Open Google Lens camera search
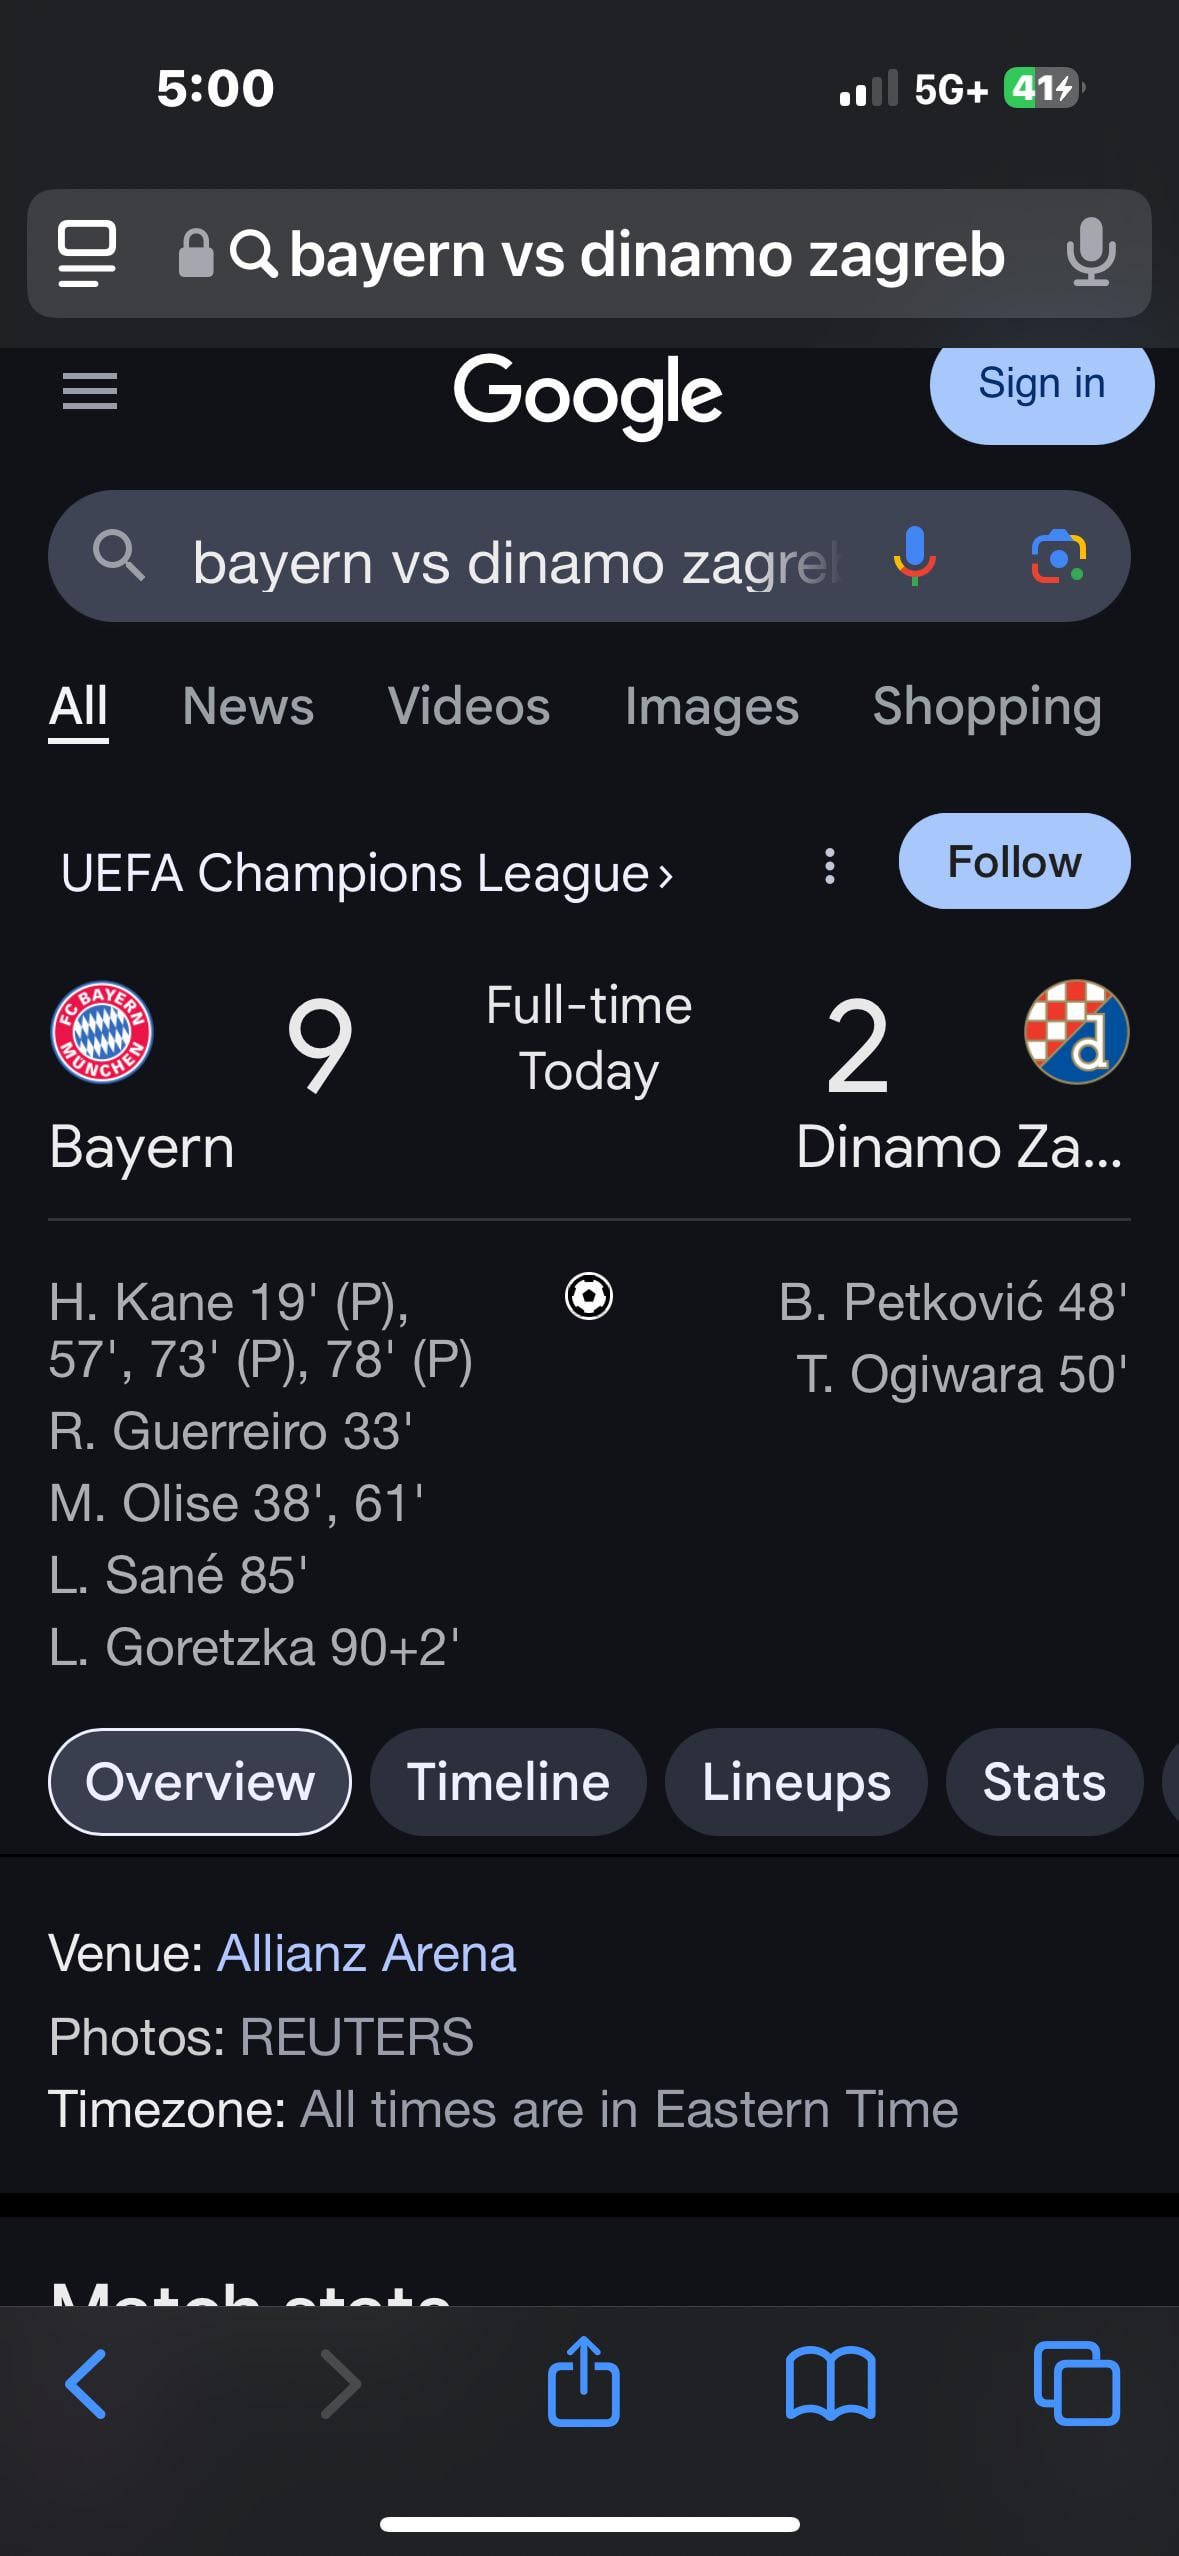Image resolution: width=1179 pixels, height=2556 pixels. pos(1058,556)
